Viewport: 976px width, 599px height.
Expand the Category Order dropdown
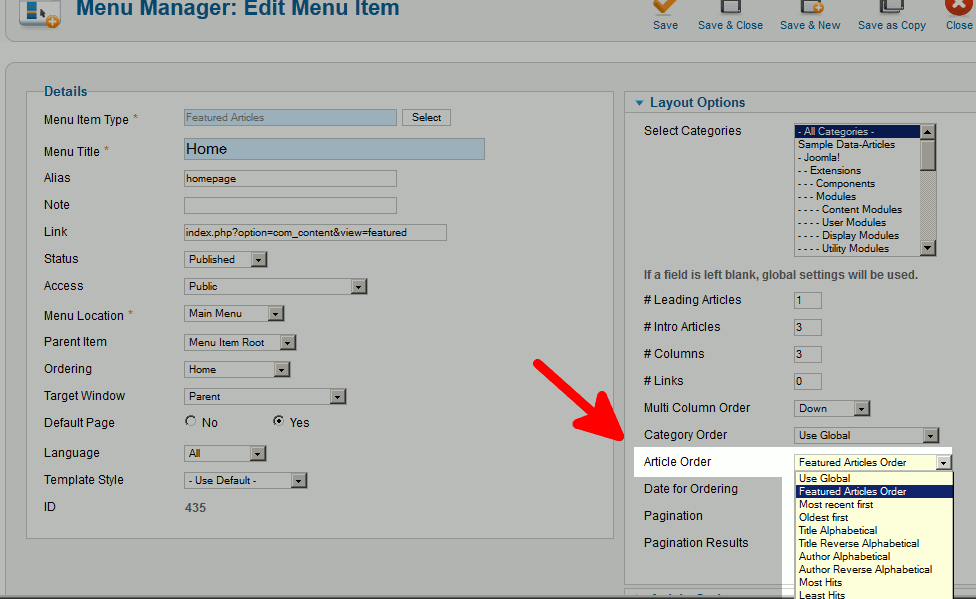[867, 435]
